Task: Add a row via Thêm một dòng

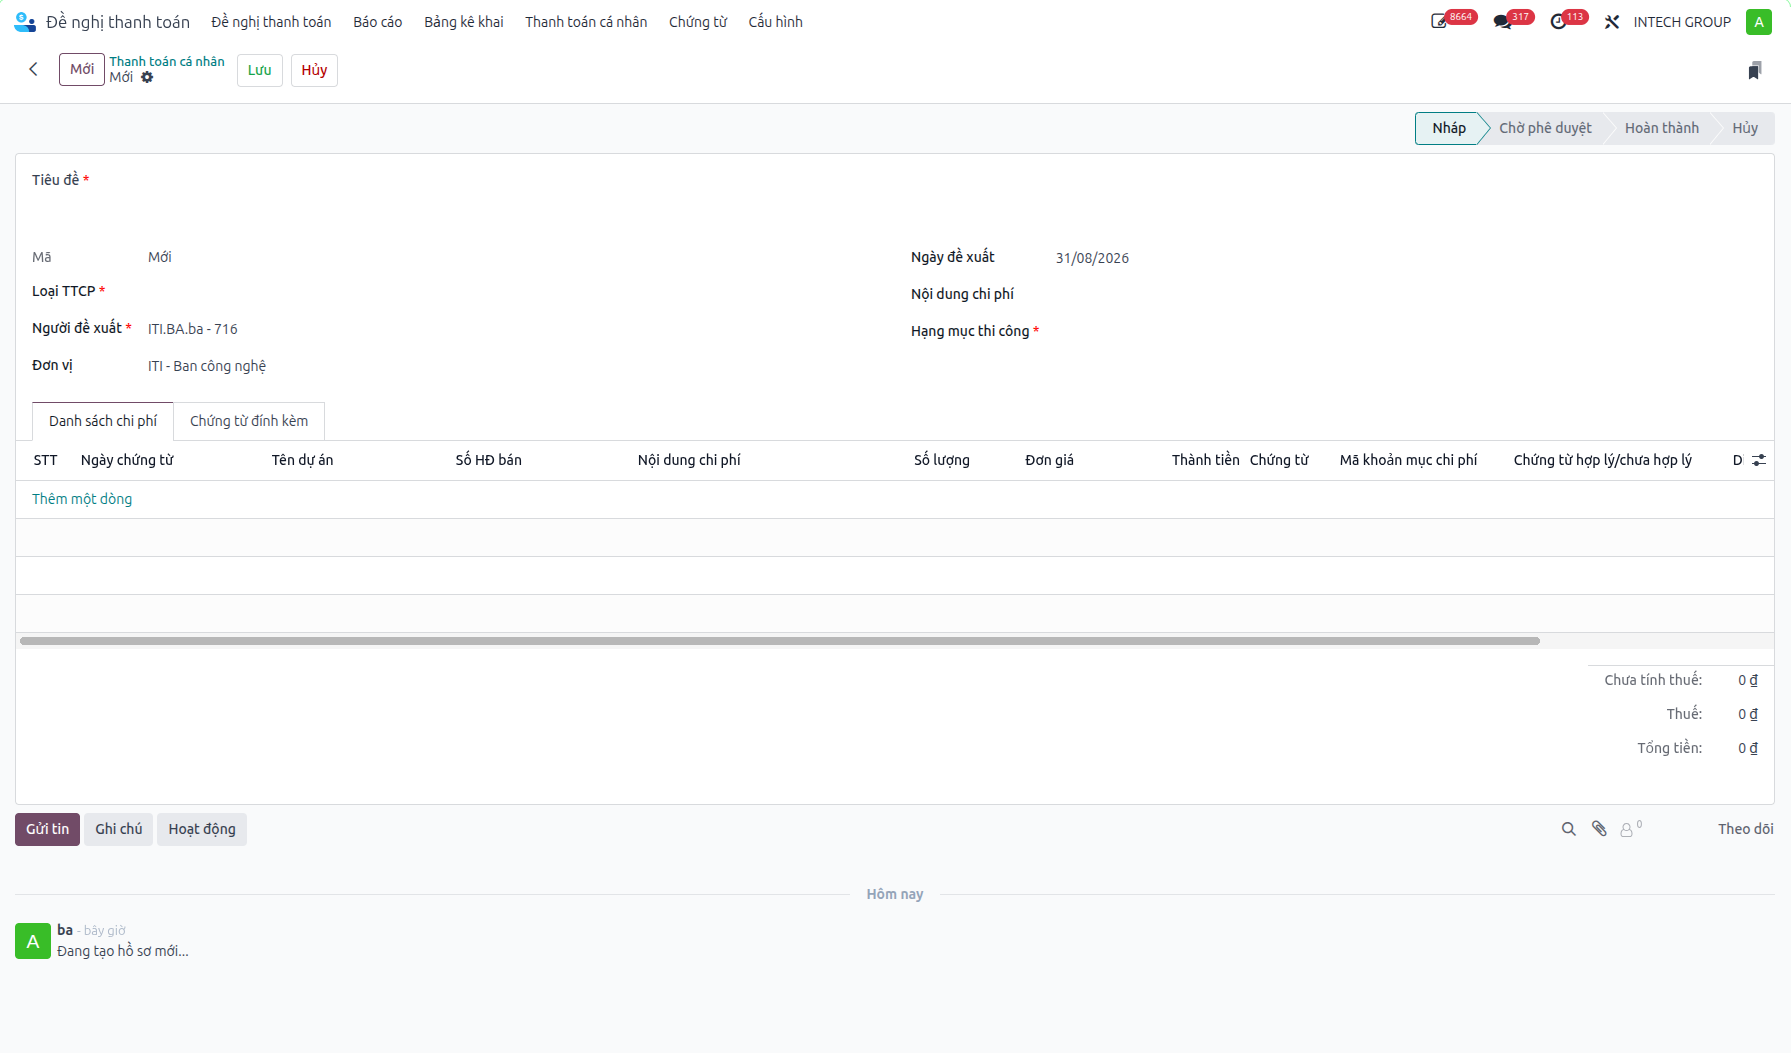Action: click(82, 499)
